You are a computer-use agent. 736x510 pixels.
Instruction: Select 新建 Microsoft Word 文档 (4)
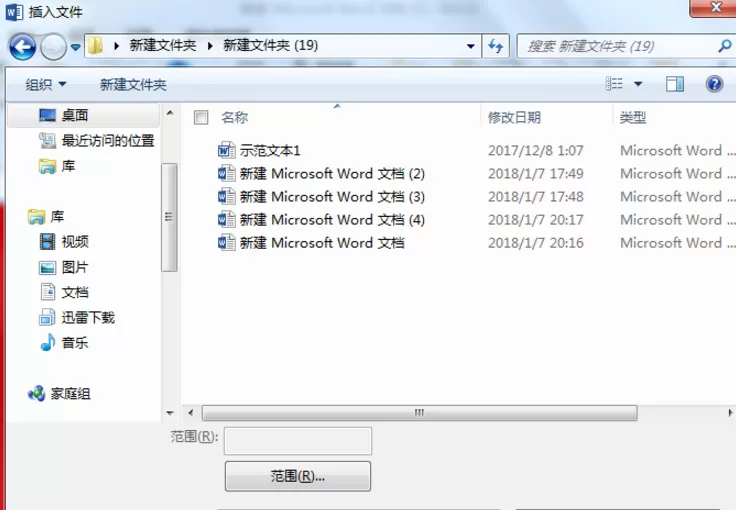tap(332, 220)
